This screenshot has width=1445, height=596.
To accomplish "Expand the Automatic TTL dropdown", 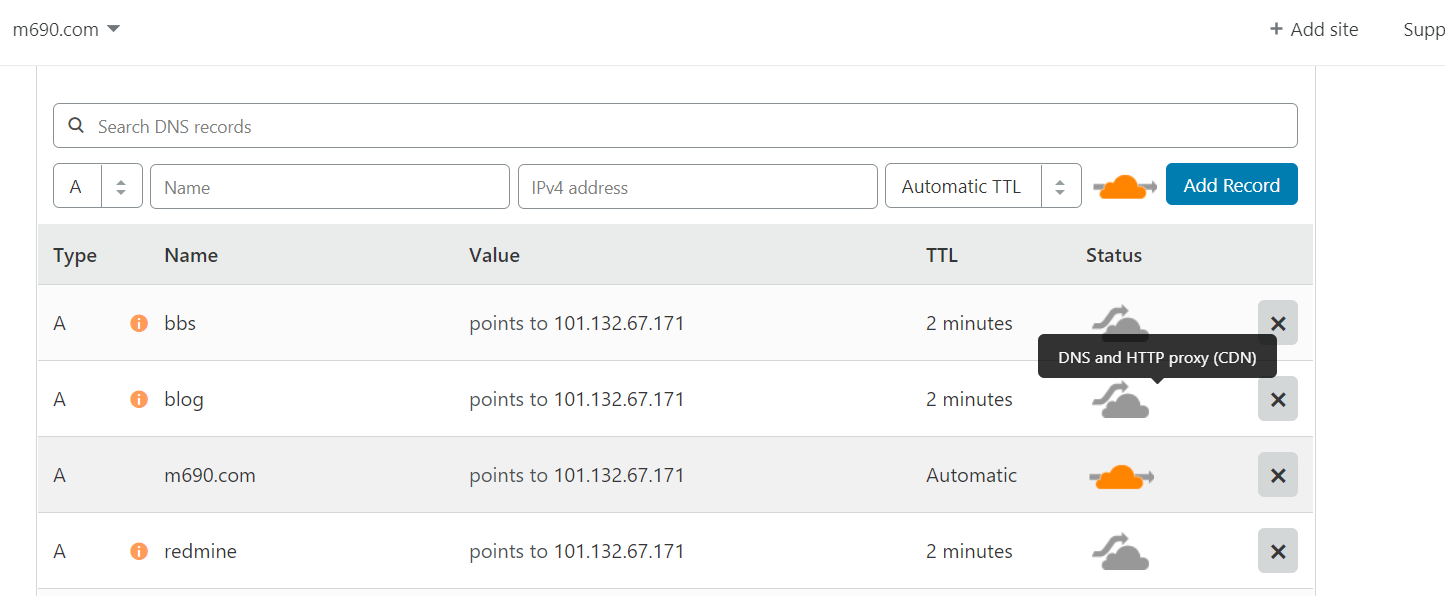I will [x=983, y=186].
